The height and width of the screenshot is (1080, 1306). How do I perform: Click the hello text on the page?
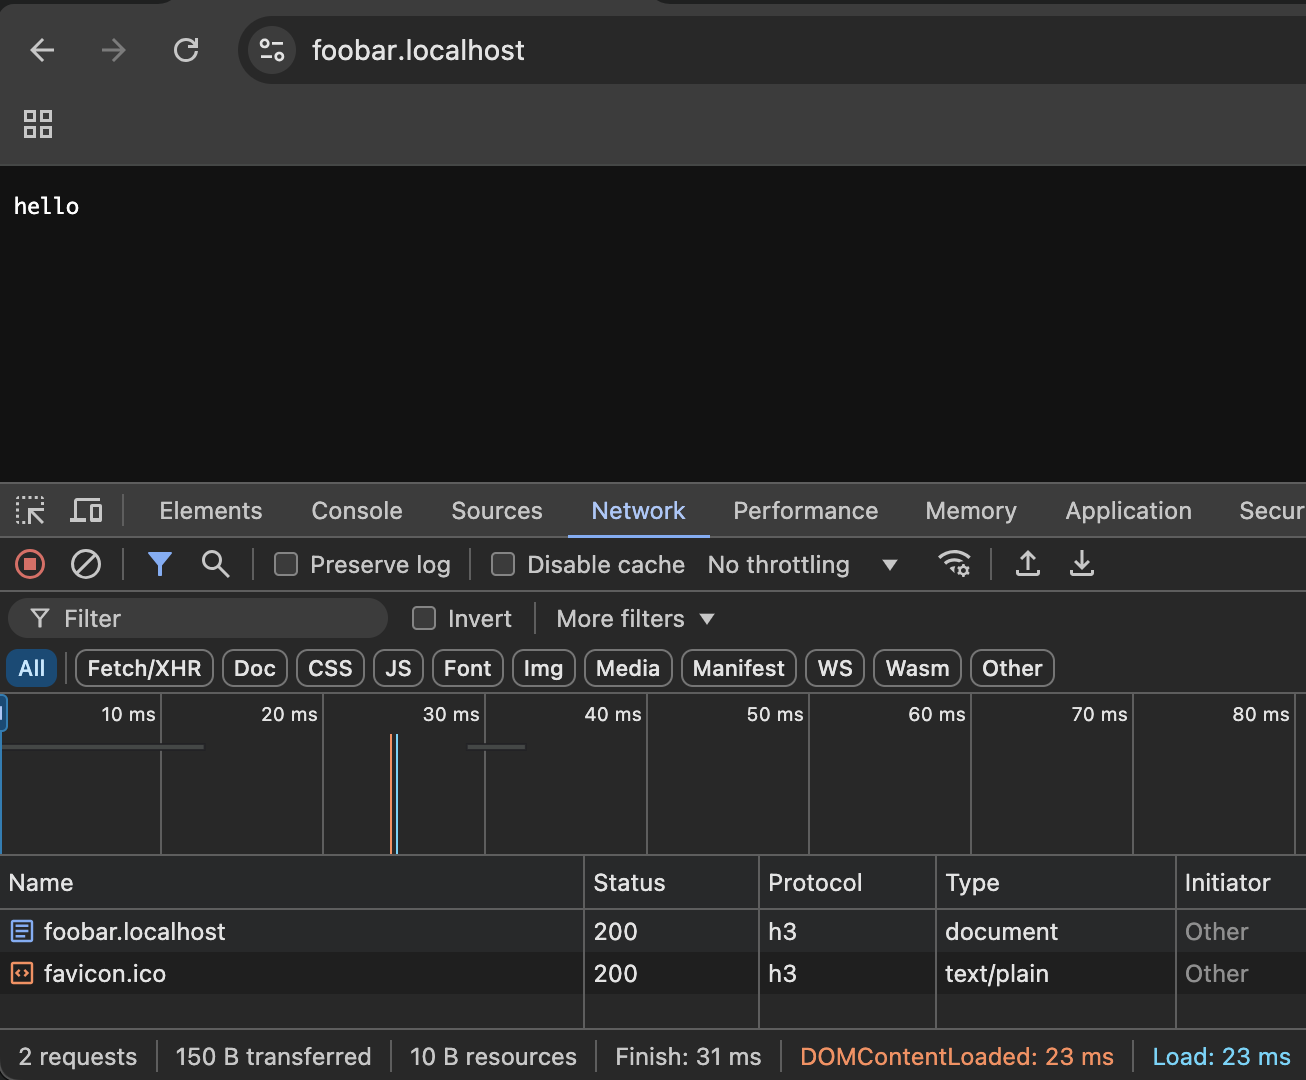[x=46, y=206]
